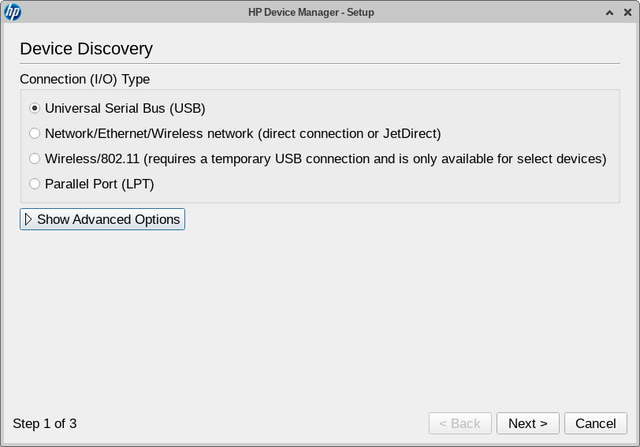The height and width of the screenshot is (447, 640).
Task: Click the HP logo icon in title bar
Action: 13,12
